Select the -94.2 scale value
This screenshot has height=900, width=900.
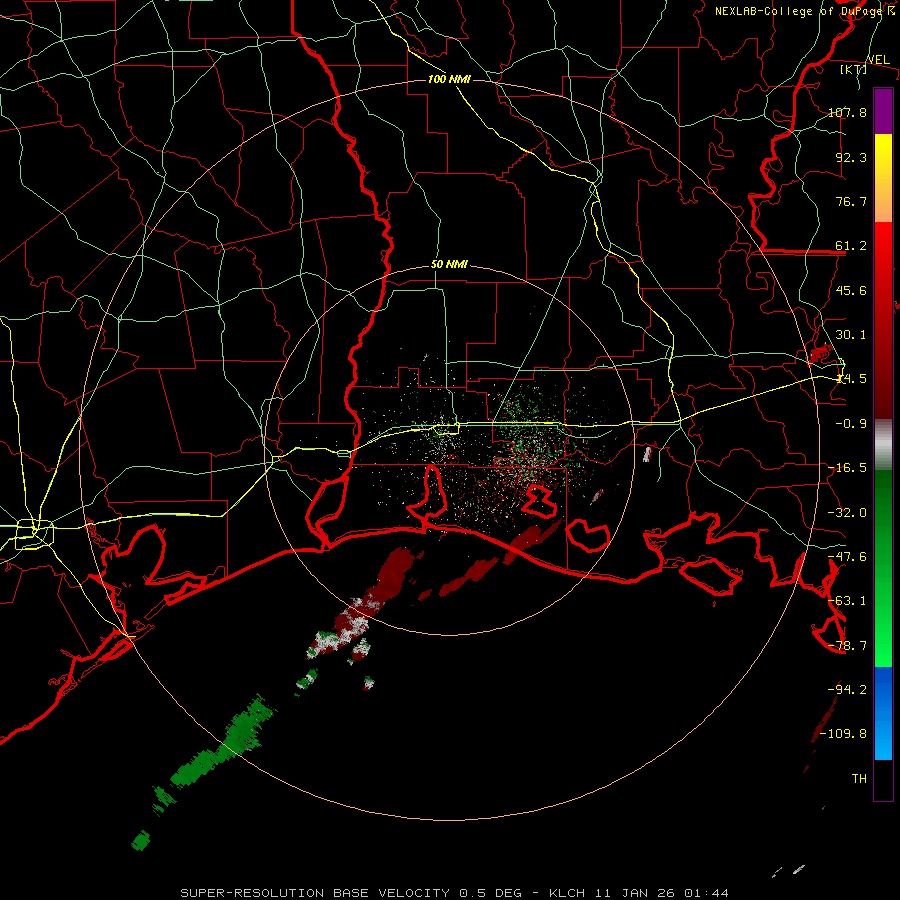[847, 689]
